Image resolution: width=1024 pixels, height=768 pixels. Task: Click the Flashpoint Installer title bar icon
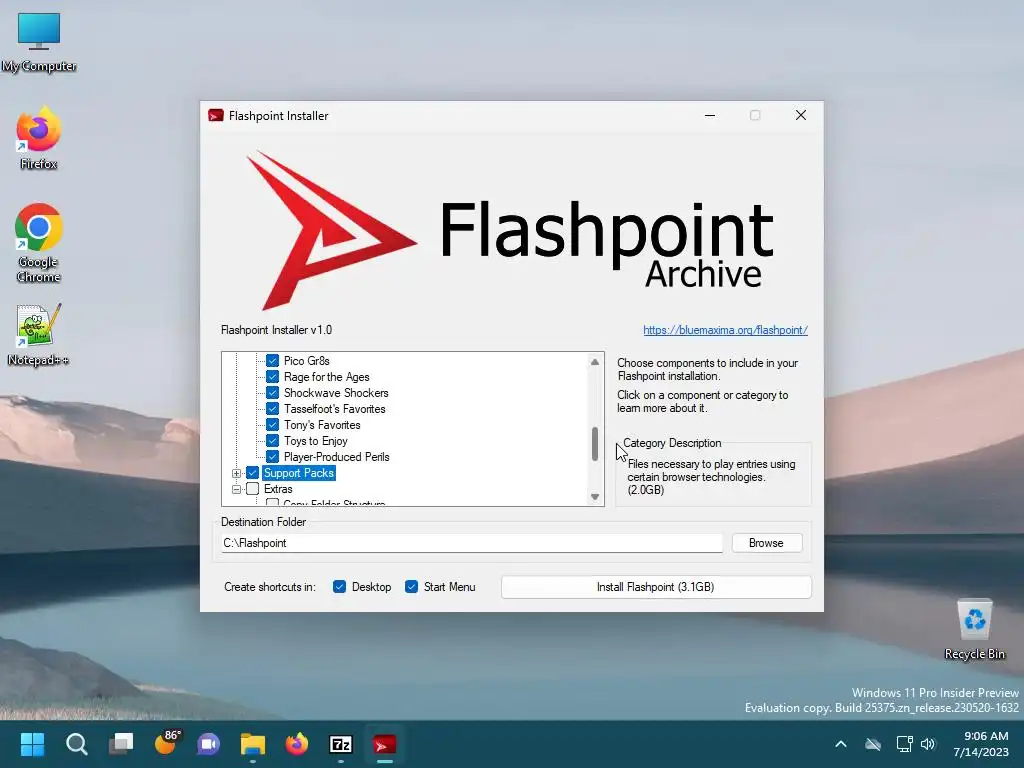click(216, 116)
